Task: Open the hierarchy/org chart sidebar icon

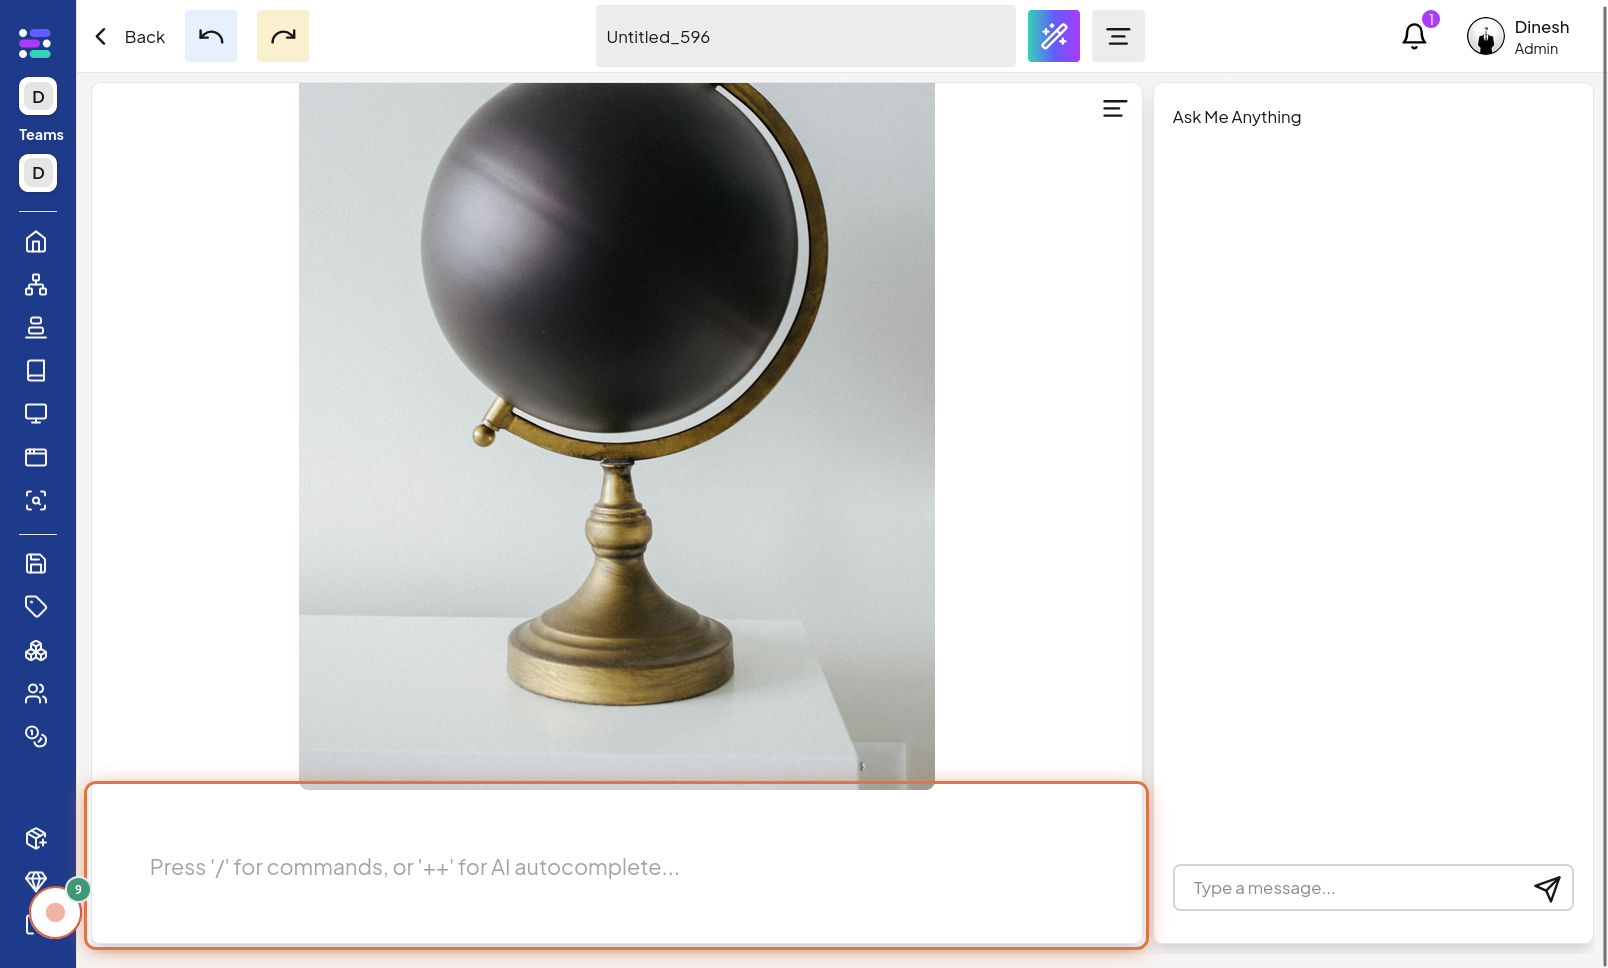Action: [36, 285]
